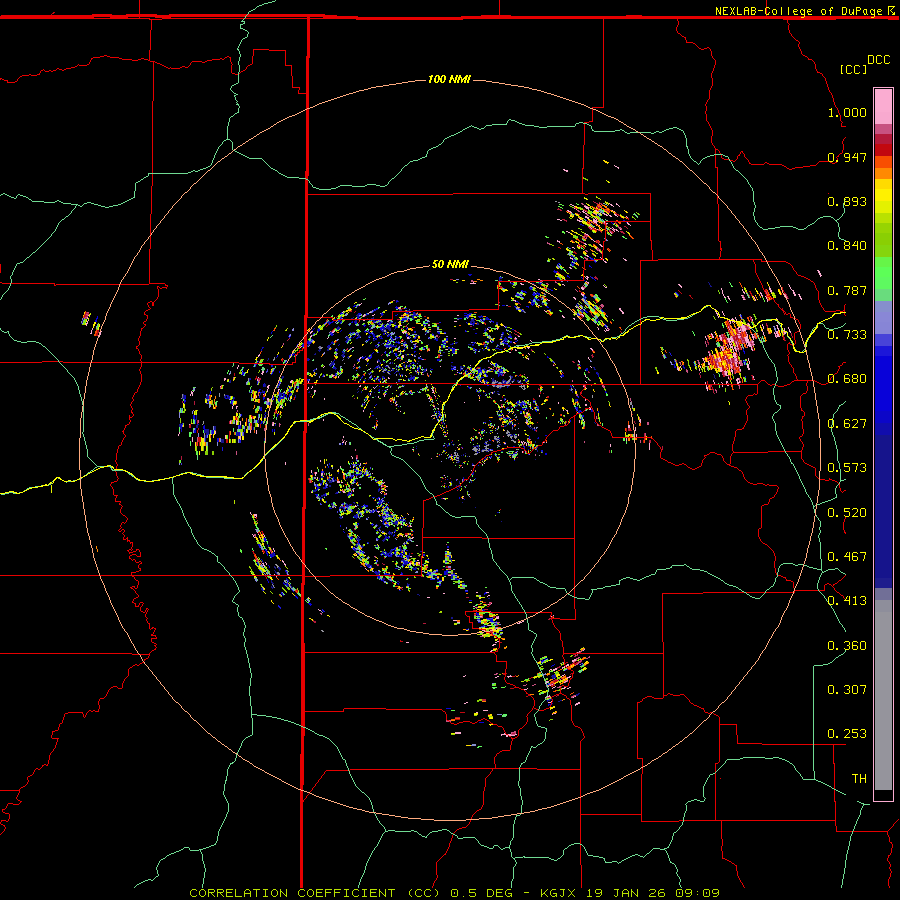Click the 50 NMI range ring label

click(450, 264)
